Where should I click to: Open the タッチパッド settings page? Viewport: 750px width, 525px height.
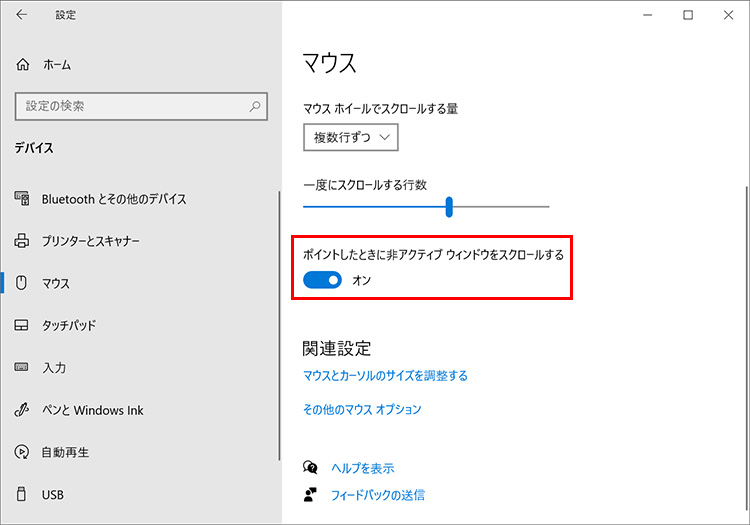68,326
